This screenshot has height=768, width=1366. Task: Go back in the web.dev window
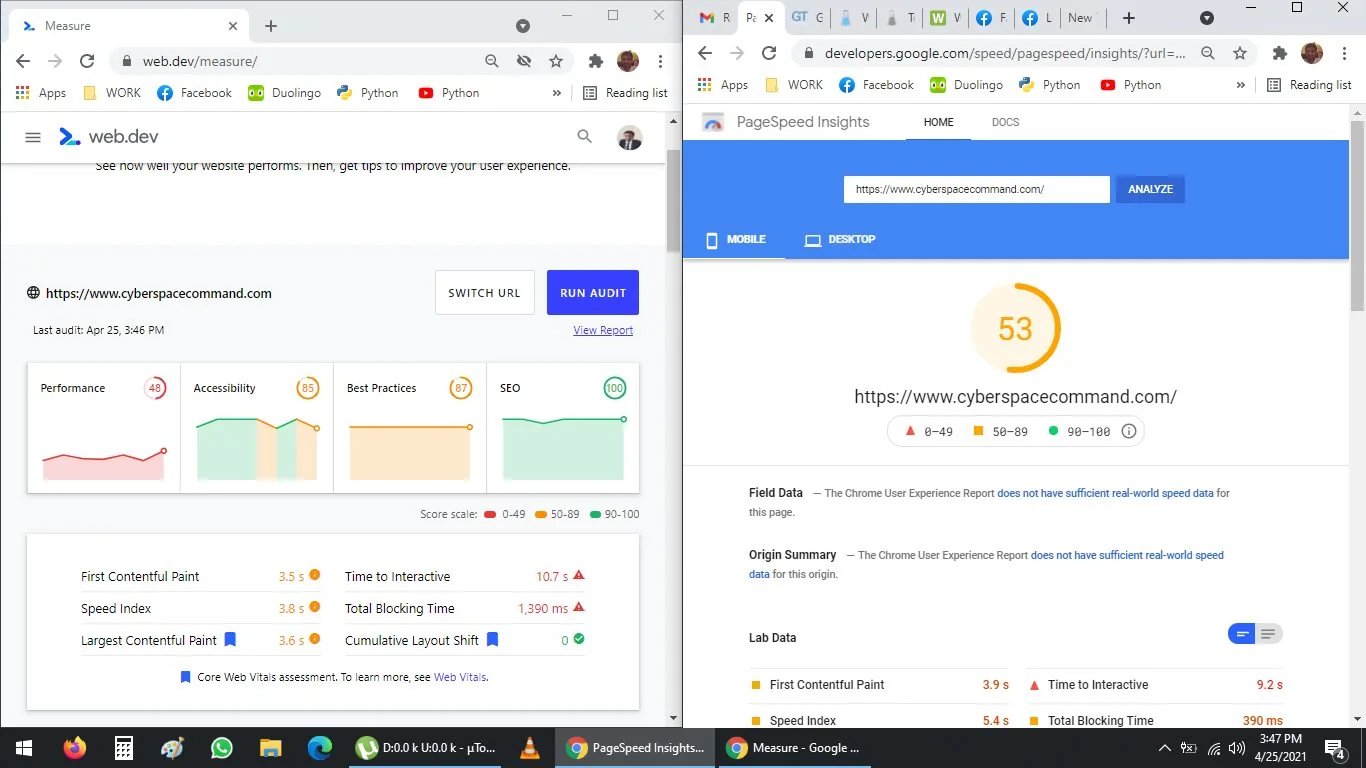[x=23, y=61]
